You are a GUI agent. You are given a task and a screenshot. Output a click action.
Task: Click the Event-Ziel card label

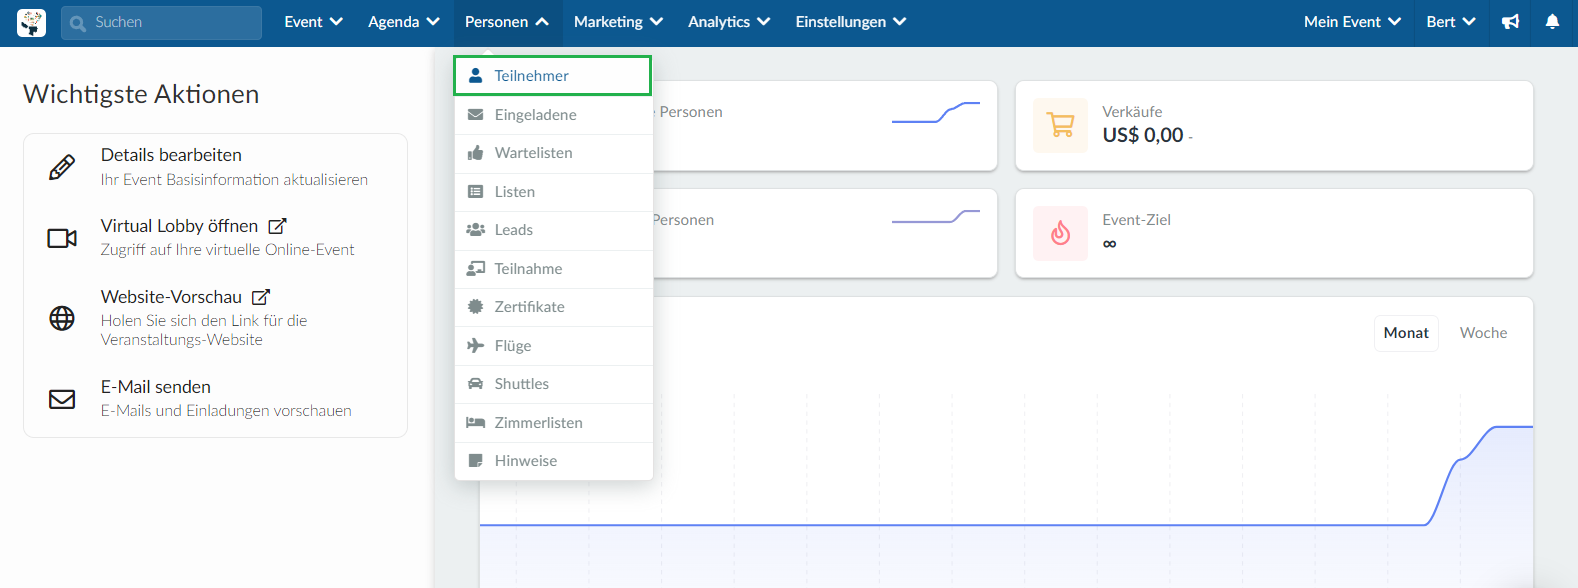pyautogui.click(x=1137, y=220)
